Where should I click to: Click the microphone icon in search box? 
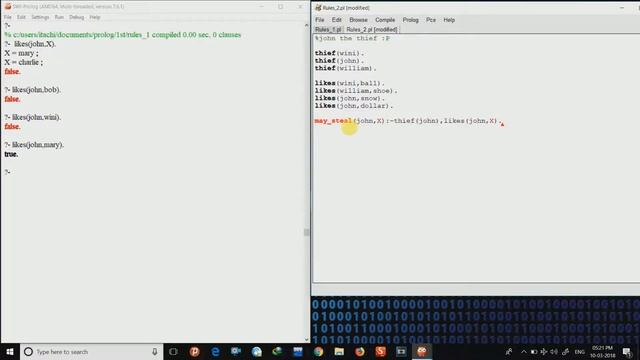(x=155, y=351)
